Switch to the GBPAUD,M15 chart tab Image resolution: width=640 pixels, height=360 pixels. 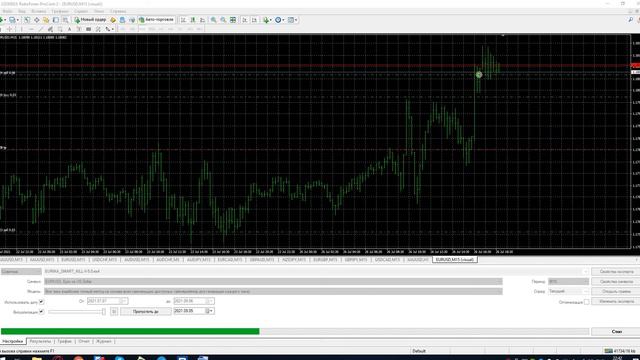(262, 260)
